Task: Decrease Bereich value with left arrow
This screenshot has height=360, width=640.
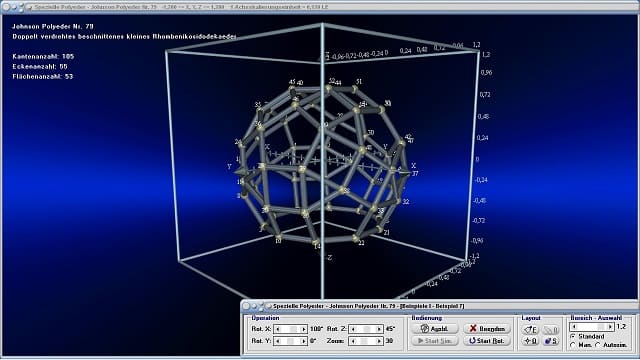Action: coord(574,327)
